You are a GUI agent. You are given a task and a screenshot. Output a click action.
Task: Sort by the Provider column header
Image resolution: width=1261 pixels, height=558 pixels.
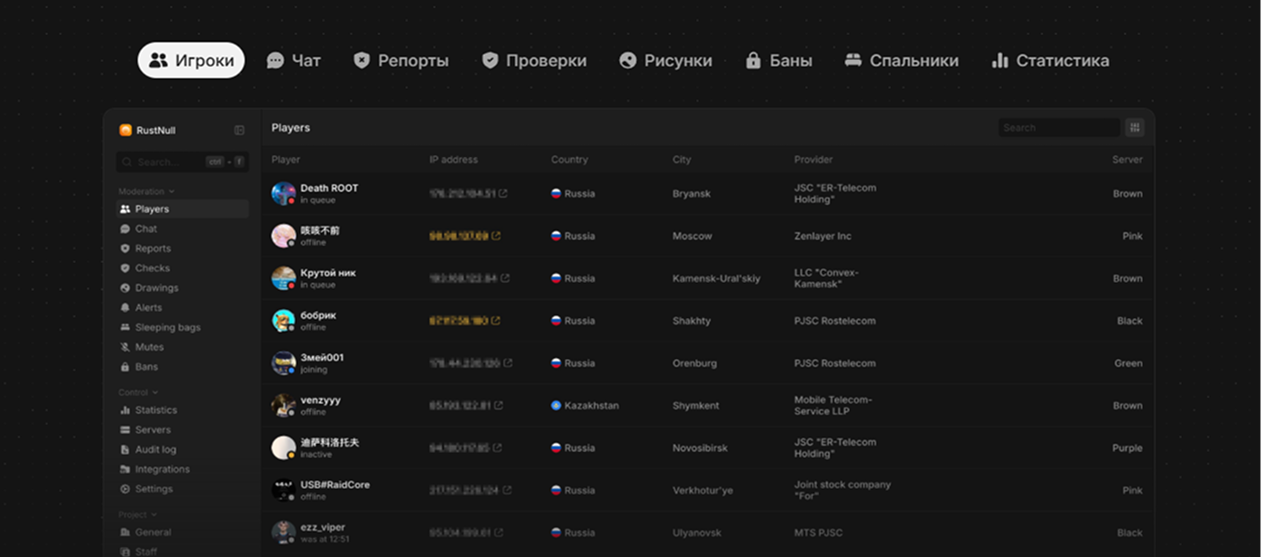tap(814, 160)
